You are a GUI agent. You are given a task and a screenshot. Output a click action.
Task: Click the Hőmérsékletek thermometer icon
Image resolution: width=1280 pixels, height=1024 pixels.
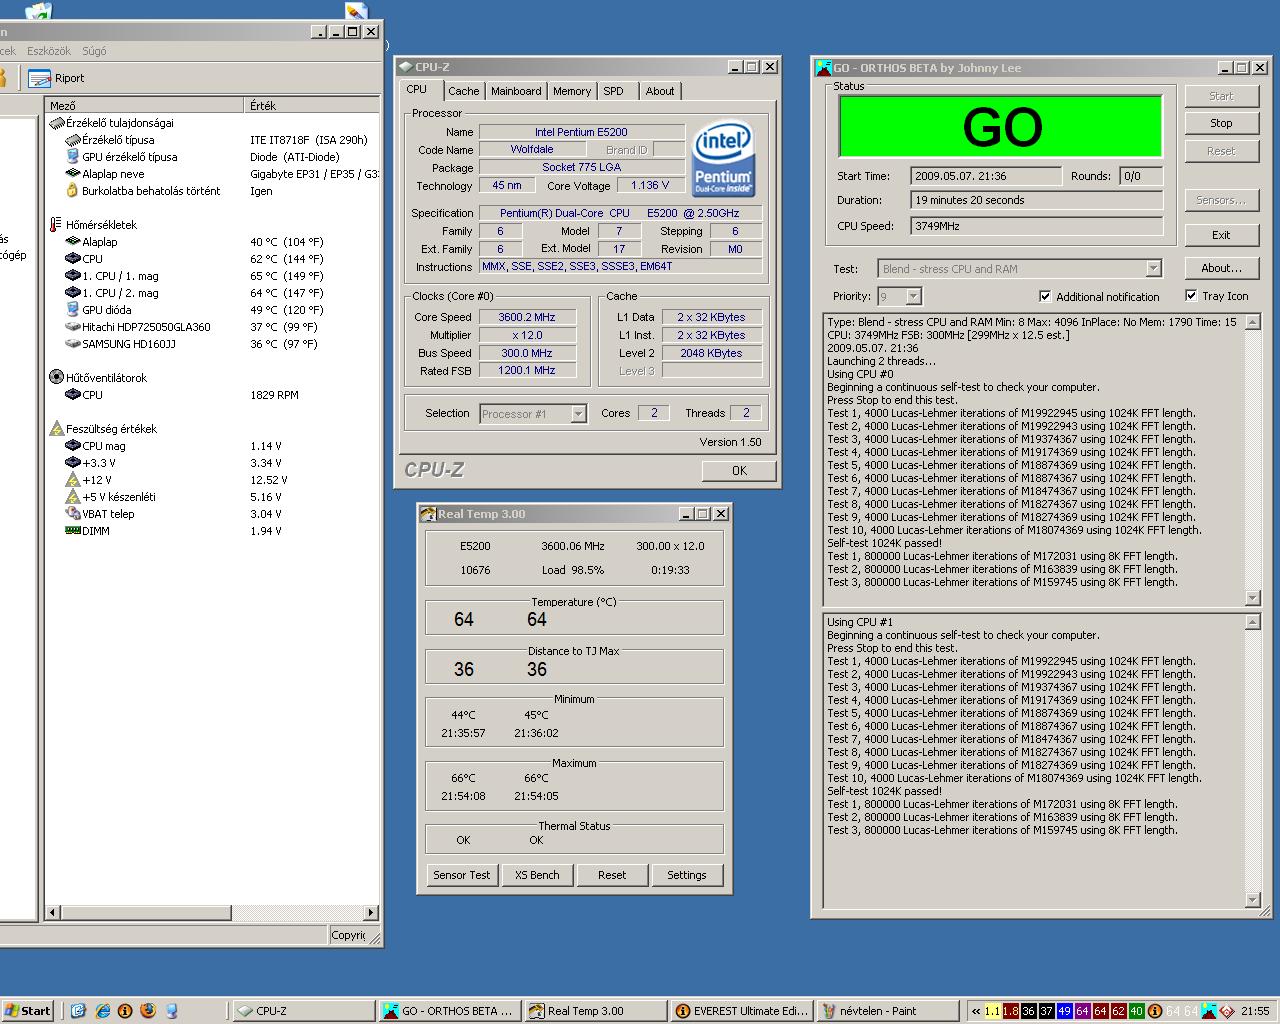[56, 225]
